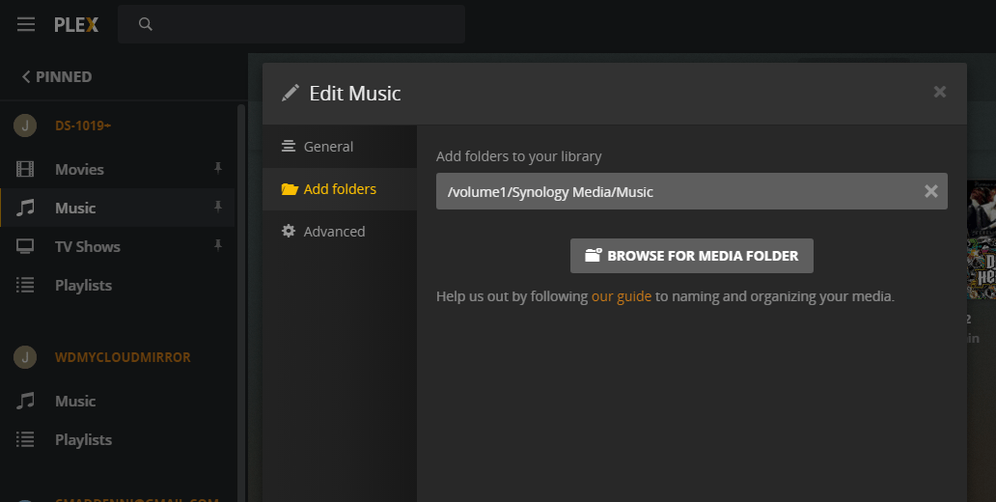Open Playlists under DS-1019+
Image resolution: width=996 pixels, height=502 pixels.
pyautogui.click(x=83, y=285)
